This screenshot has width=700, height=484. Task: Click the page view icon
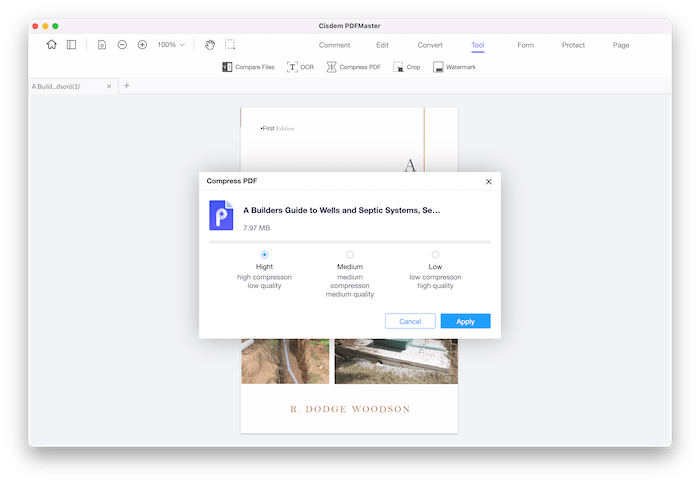click(x=102, y=45)
